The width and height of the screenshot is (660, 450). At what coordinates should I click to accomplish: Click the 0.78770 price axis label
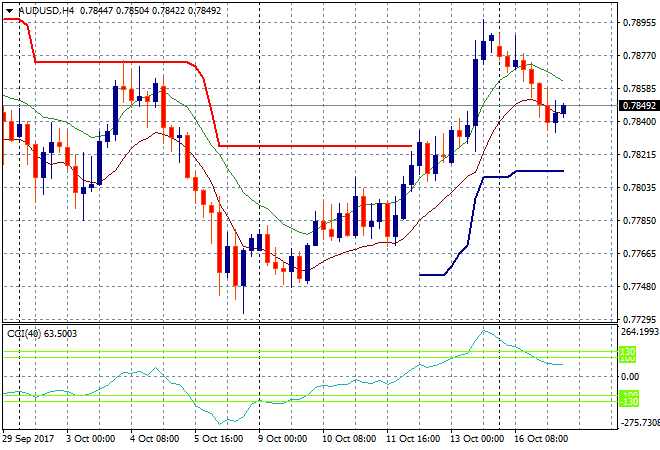pyautogui.click(x=639, y=56)
